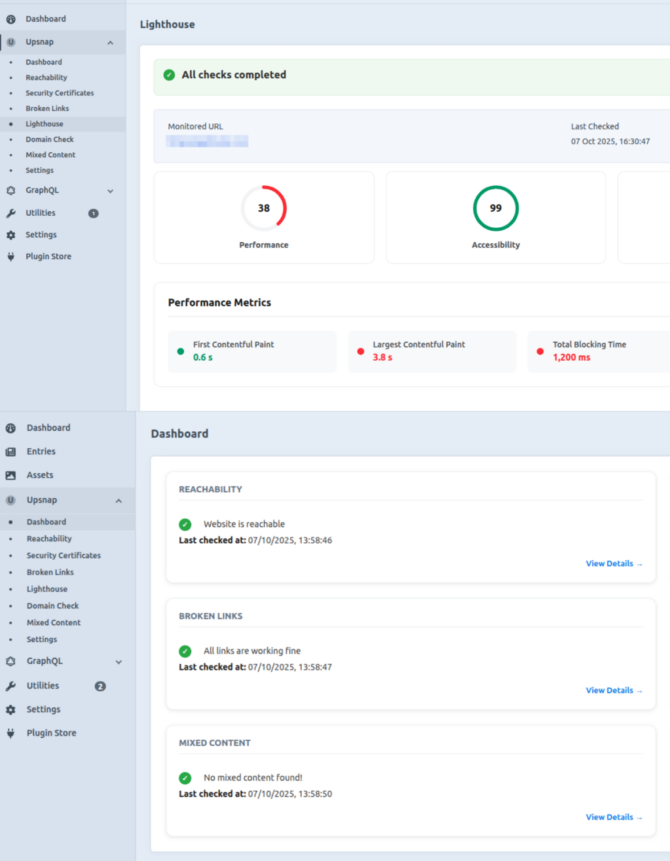Image resolution: width=670 pixels, height=861 pixels.
Task: Open Domain Check in top Upsnap submenu
Action: [x=49, y=139]
